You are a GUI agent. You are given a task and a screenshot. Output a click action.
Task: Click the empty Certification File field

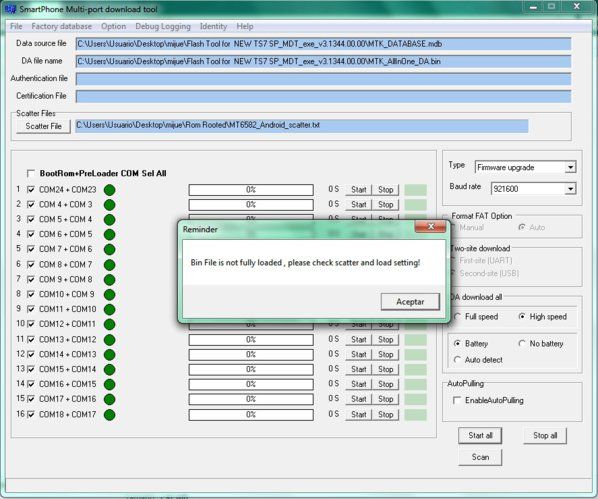coord(323,96)
